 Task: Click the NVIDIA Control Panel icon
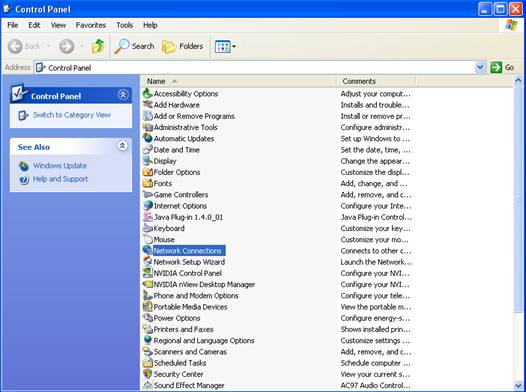[148, 273]
